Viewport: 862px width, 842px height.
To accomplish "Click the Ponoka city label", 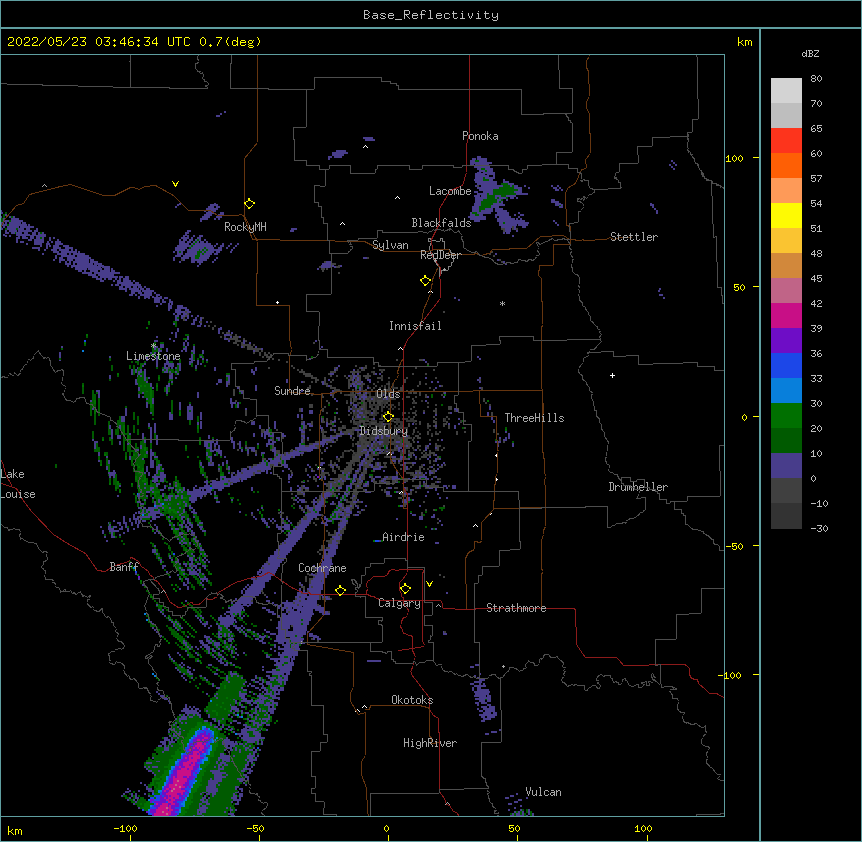I will pos(480,136).
